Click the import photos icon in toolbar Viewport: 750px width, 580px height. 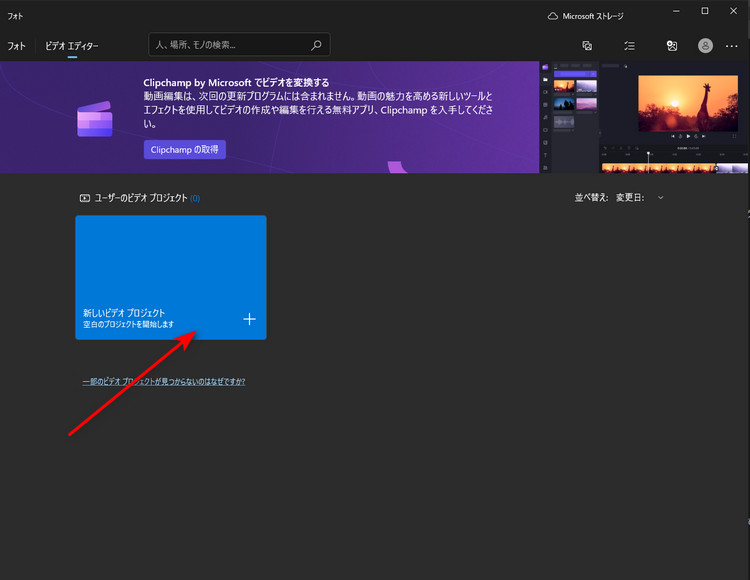click(x=672, y=45)
